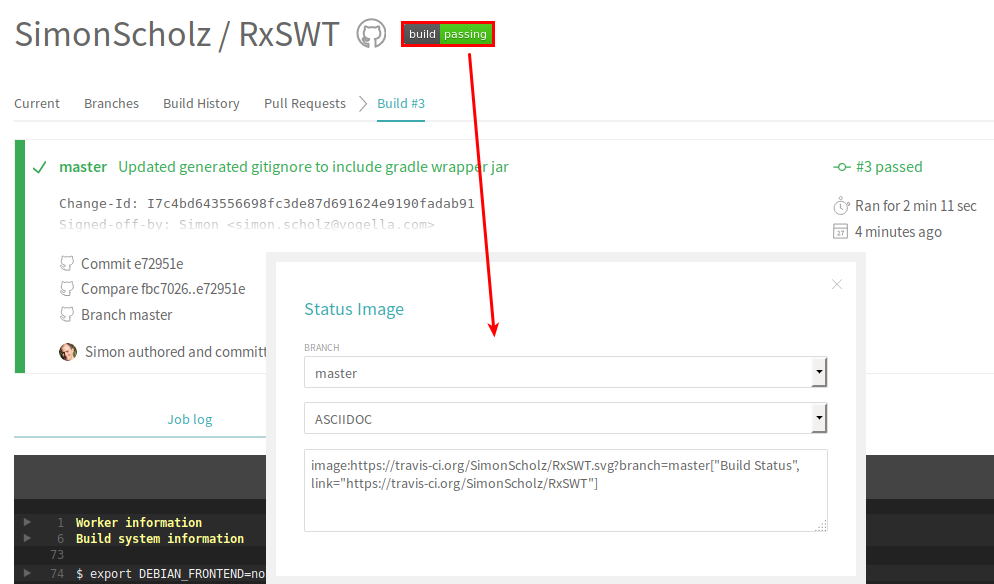
Task: Click the #3 passed build link
Action: [x=889, y=167]
